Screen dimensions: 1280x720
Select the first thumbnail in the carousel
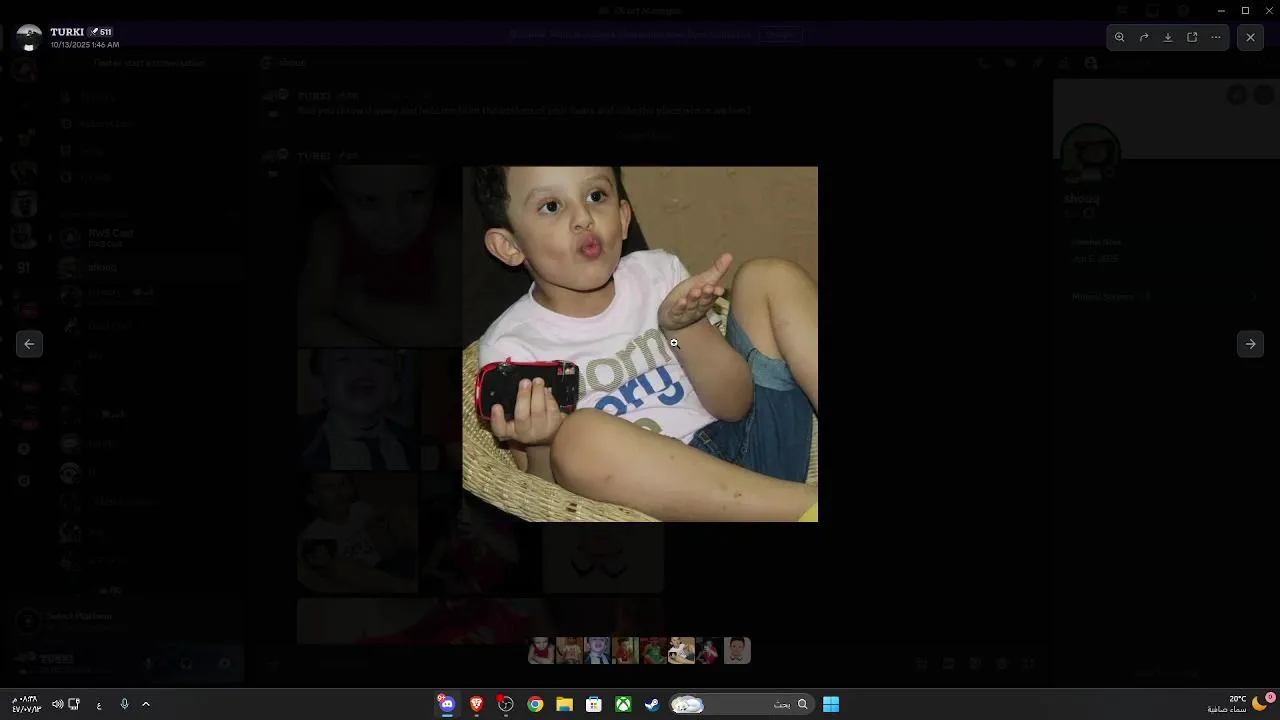541,651
